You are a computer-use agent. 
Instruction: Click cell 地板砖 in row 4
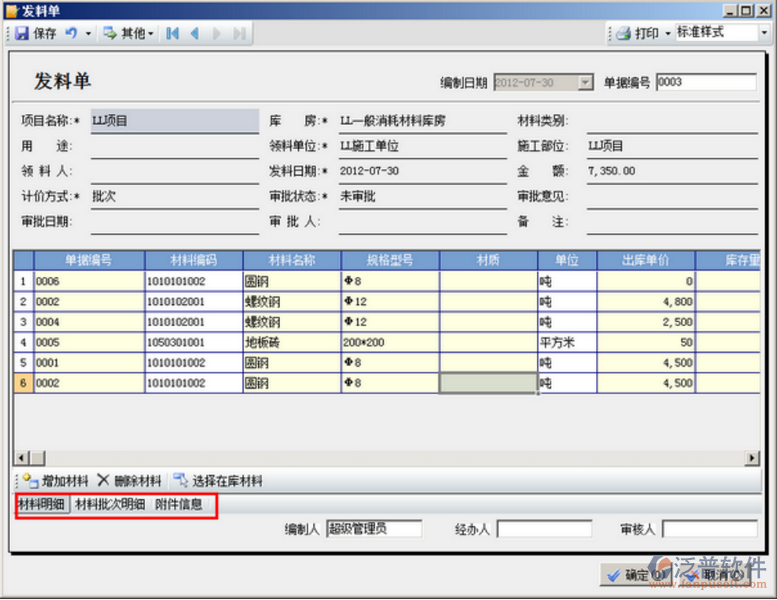click(x=292, y=342)
